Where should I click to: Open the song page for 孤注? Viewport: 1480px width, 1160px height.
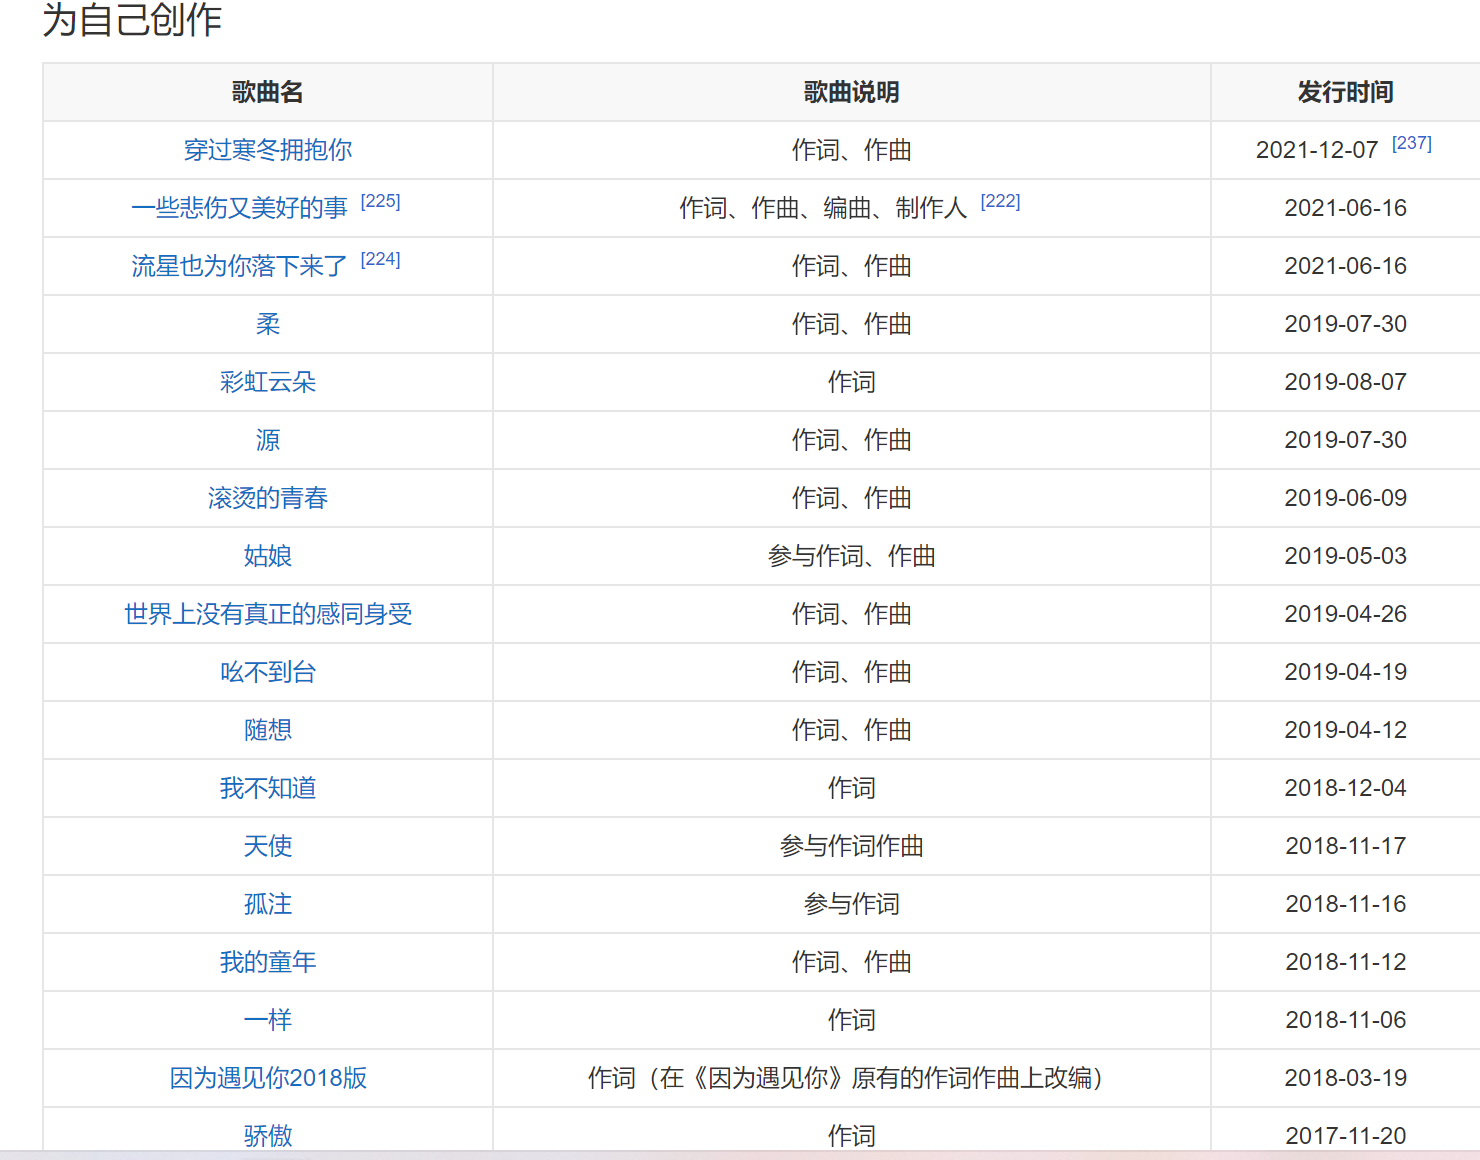[266, 904]
